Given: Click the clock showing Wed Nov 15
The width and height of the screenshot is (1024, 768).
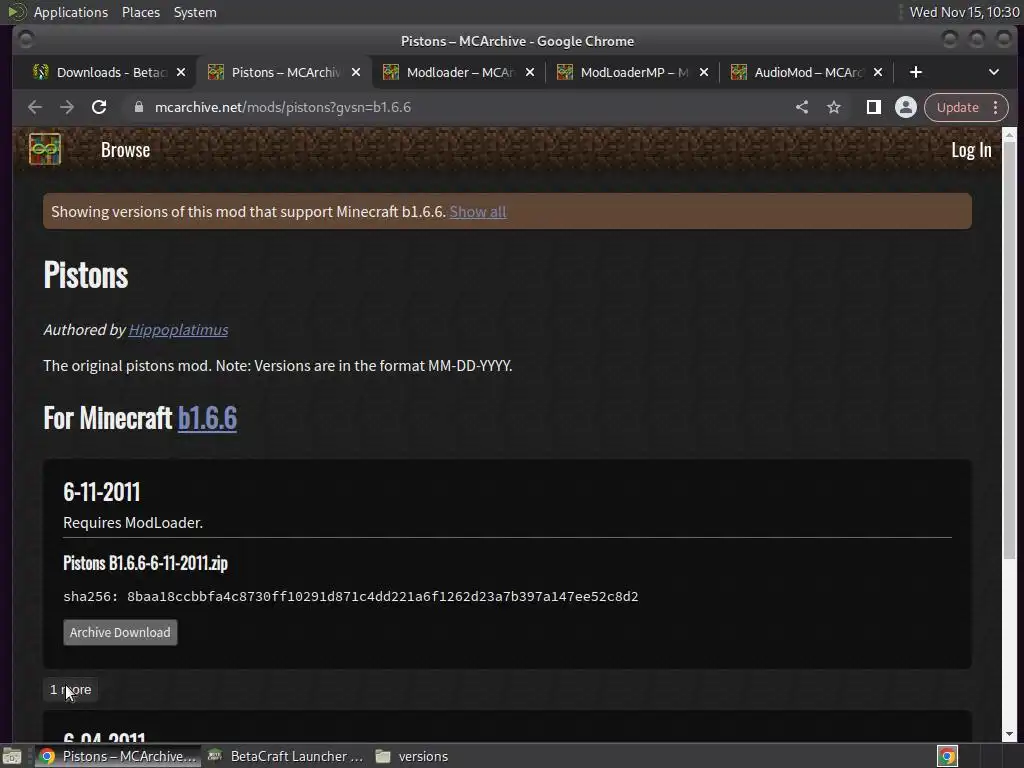Looking at the screenshot, I should coord(965,12).
